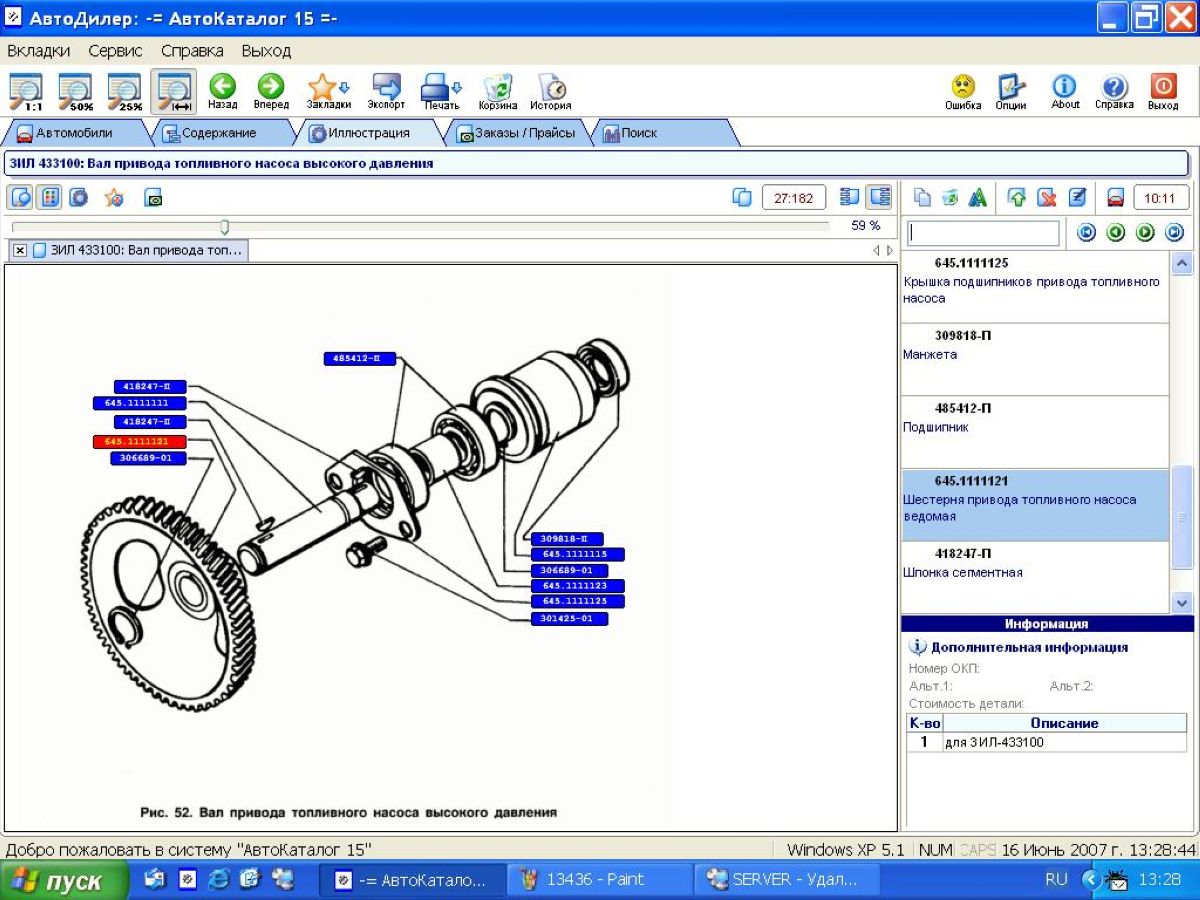Open the Сервис menu
This screenshot has height=900, width=1200.
point(115,50)
